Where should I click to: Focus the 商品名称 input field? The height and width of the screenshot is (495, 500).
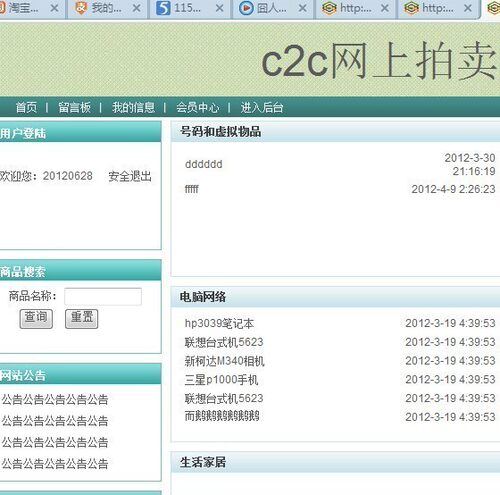point(103,296)
